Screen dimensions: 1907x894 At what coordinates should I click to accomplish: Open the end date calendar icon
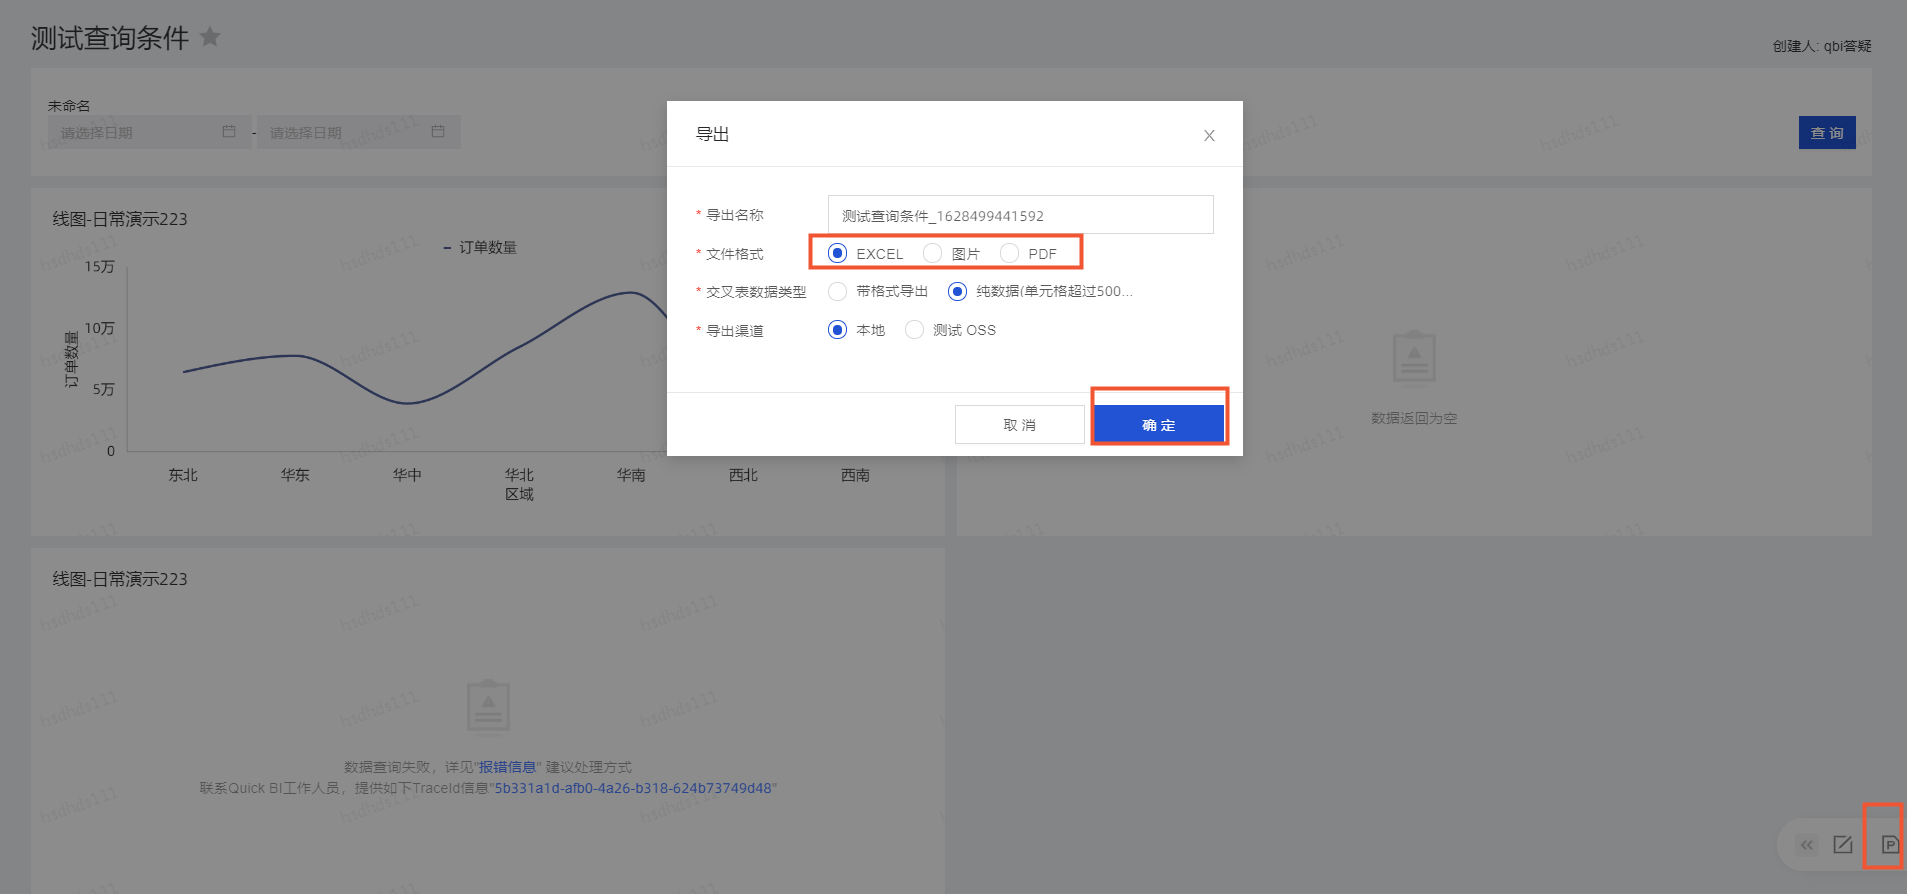pos(438,132)
